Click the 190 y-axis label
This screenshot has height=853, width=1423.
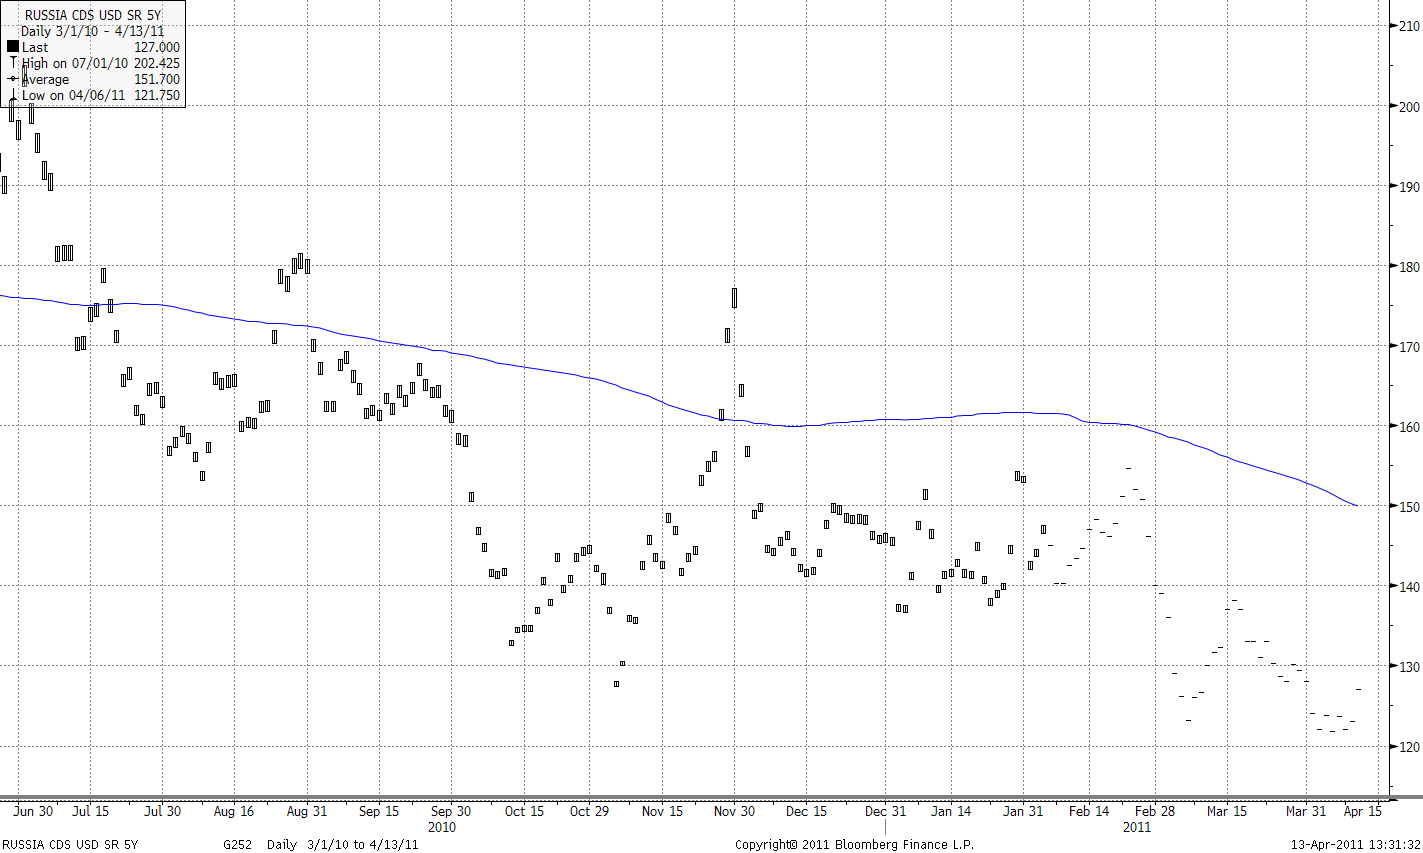click(1409, 186)
